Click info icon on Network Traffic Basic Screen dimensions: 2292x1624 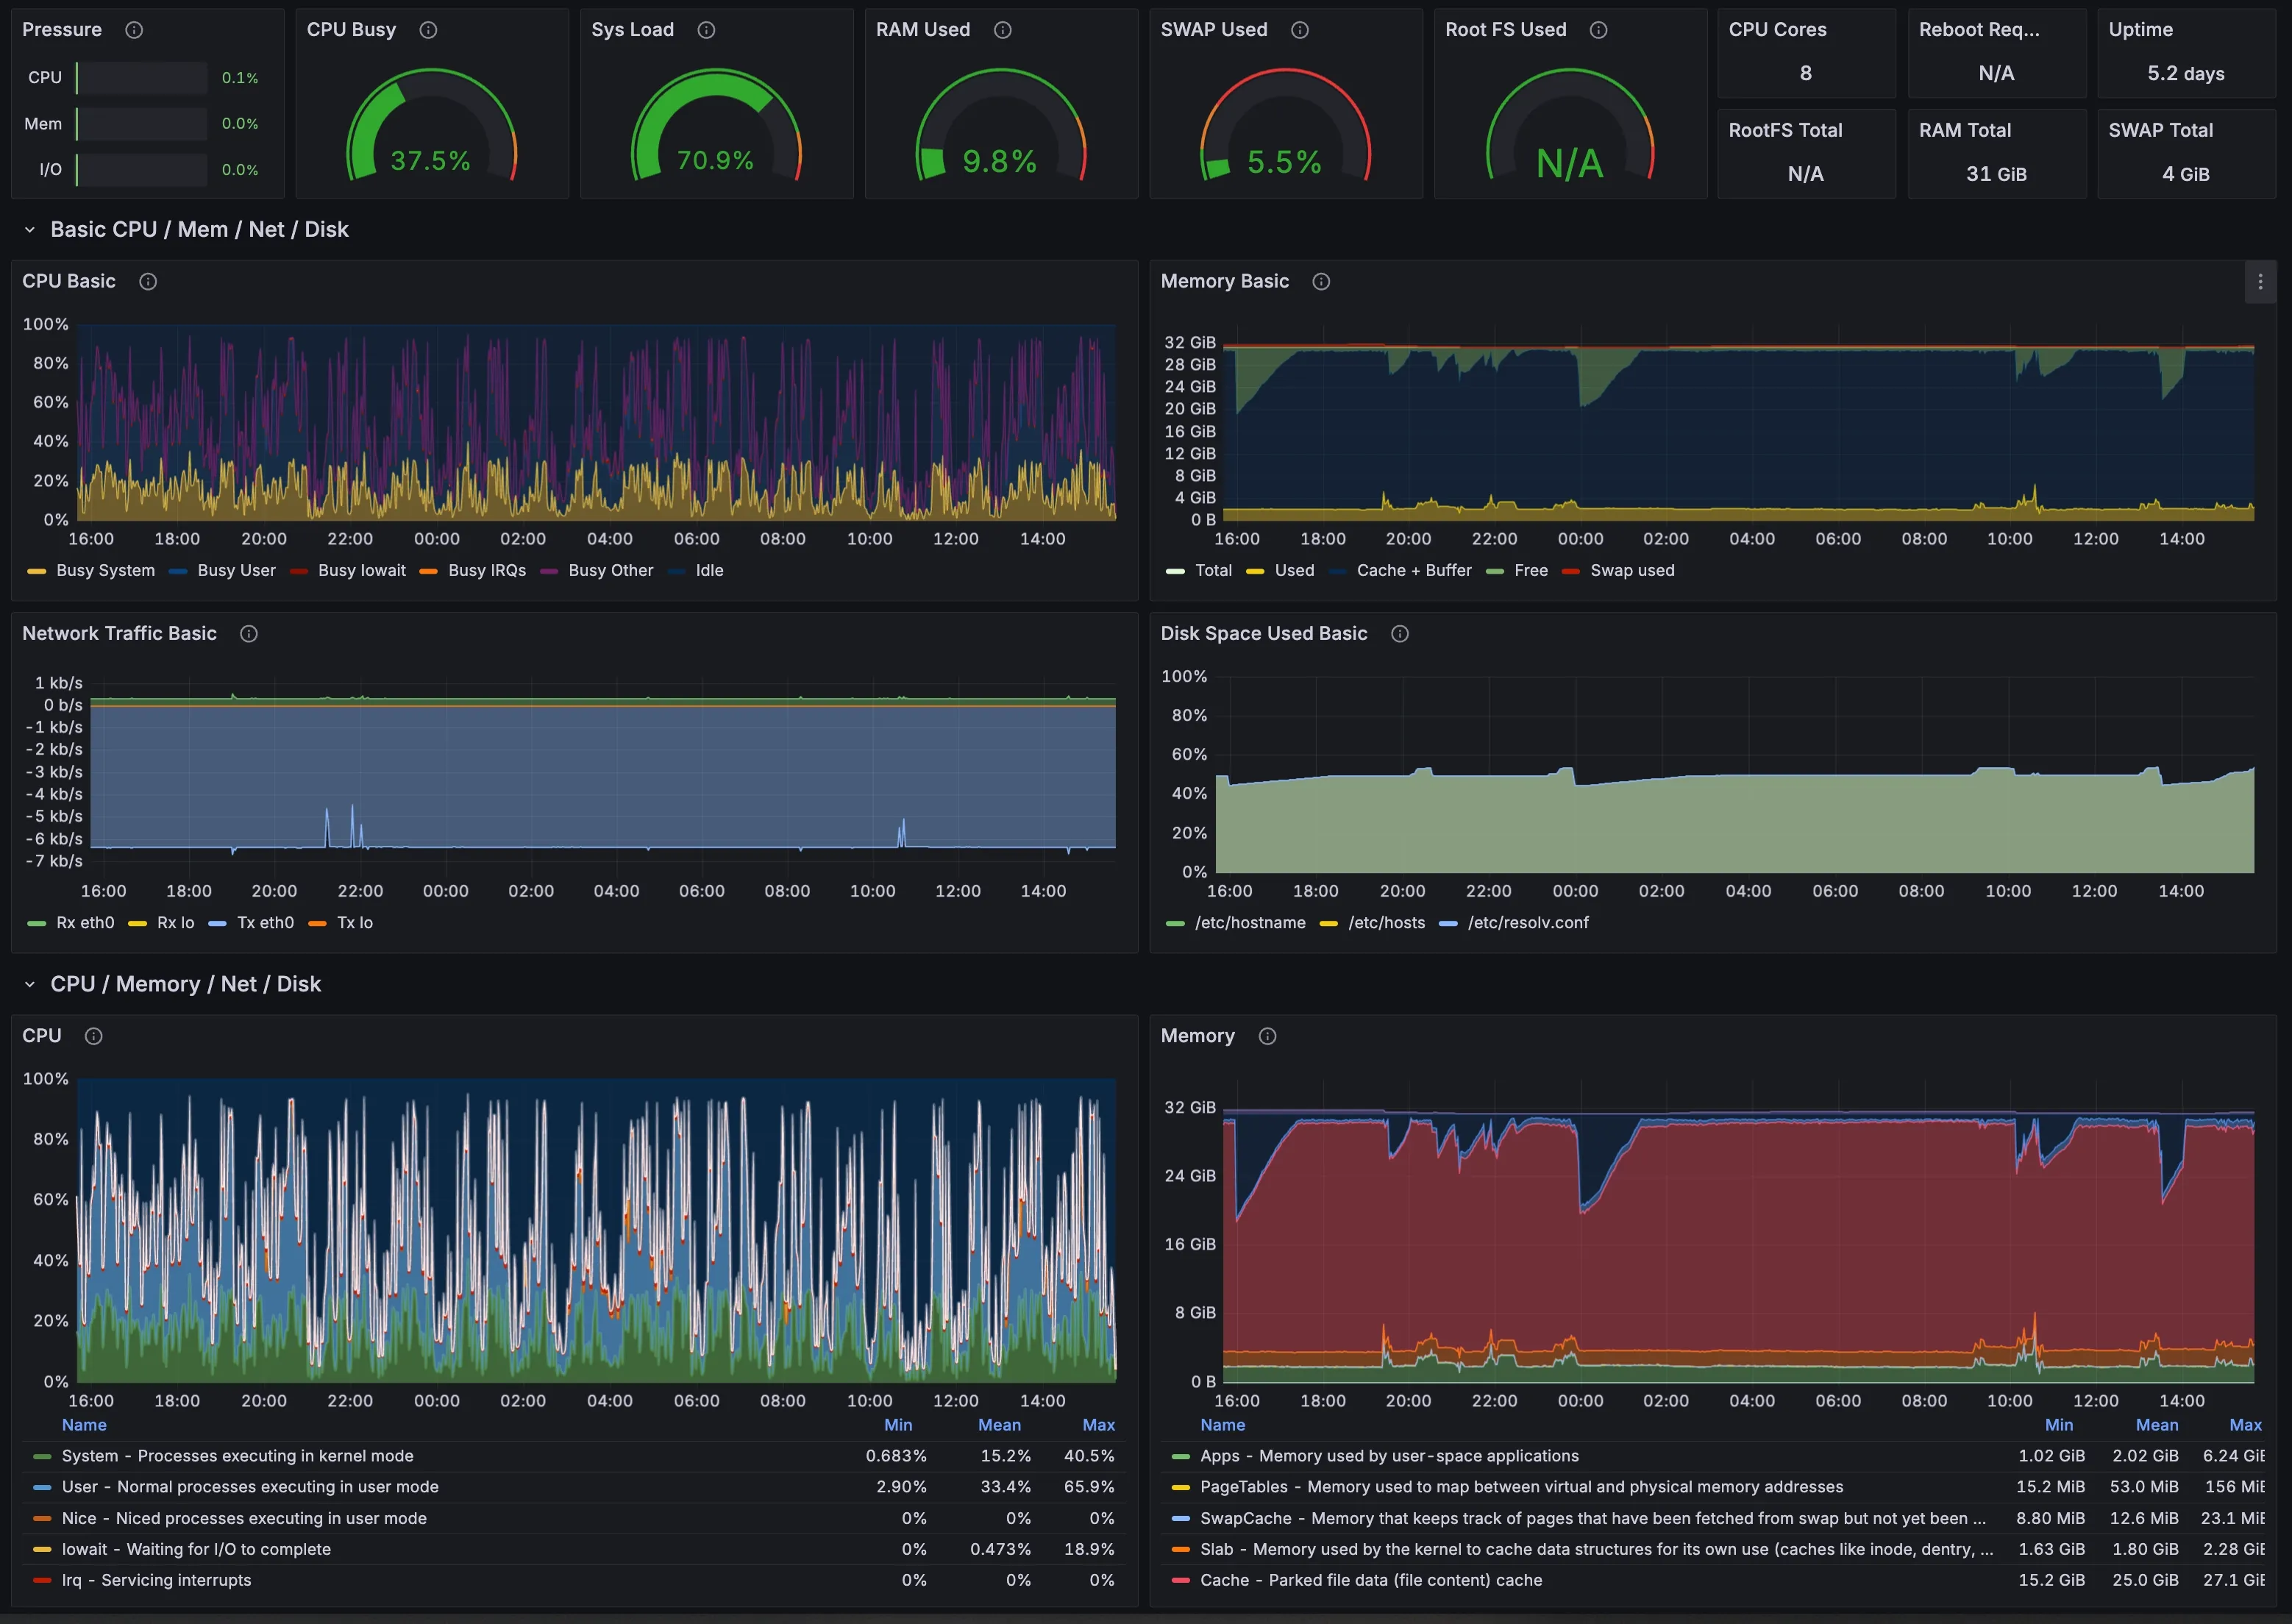[249, 633]
